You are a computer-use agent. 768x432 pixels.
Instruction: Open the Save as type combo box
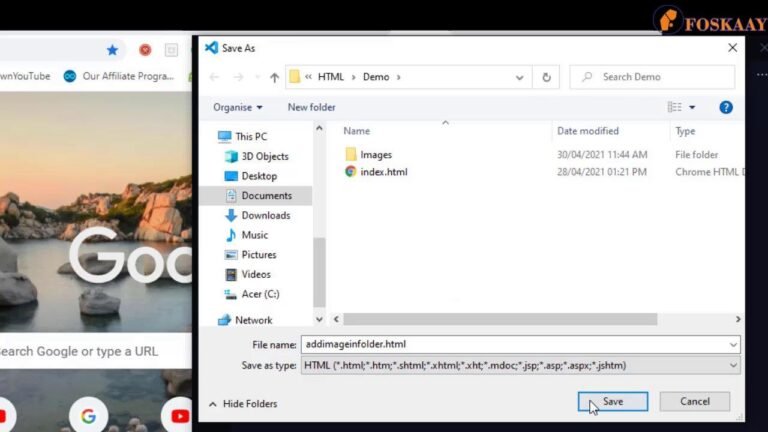521,365
